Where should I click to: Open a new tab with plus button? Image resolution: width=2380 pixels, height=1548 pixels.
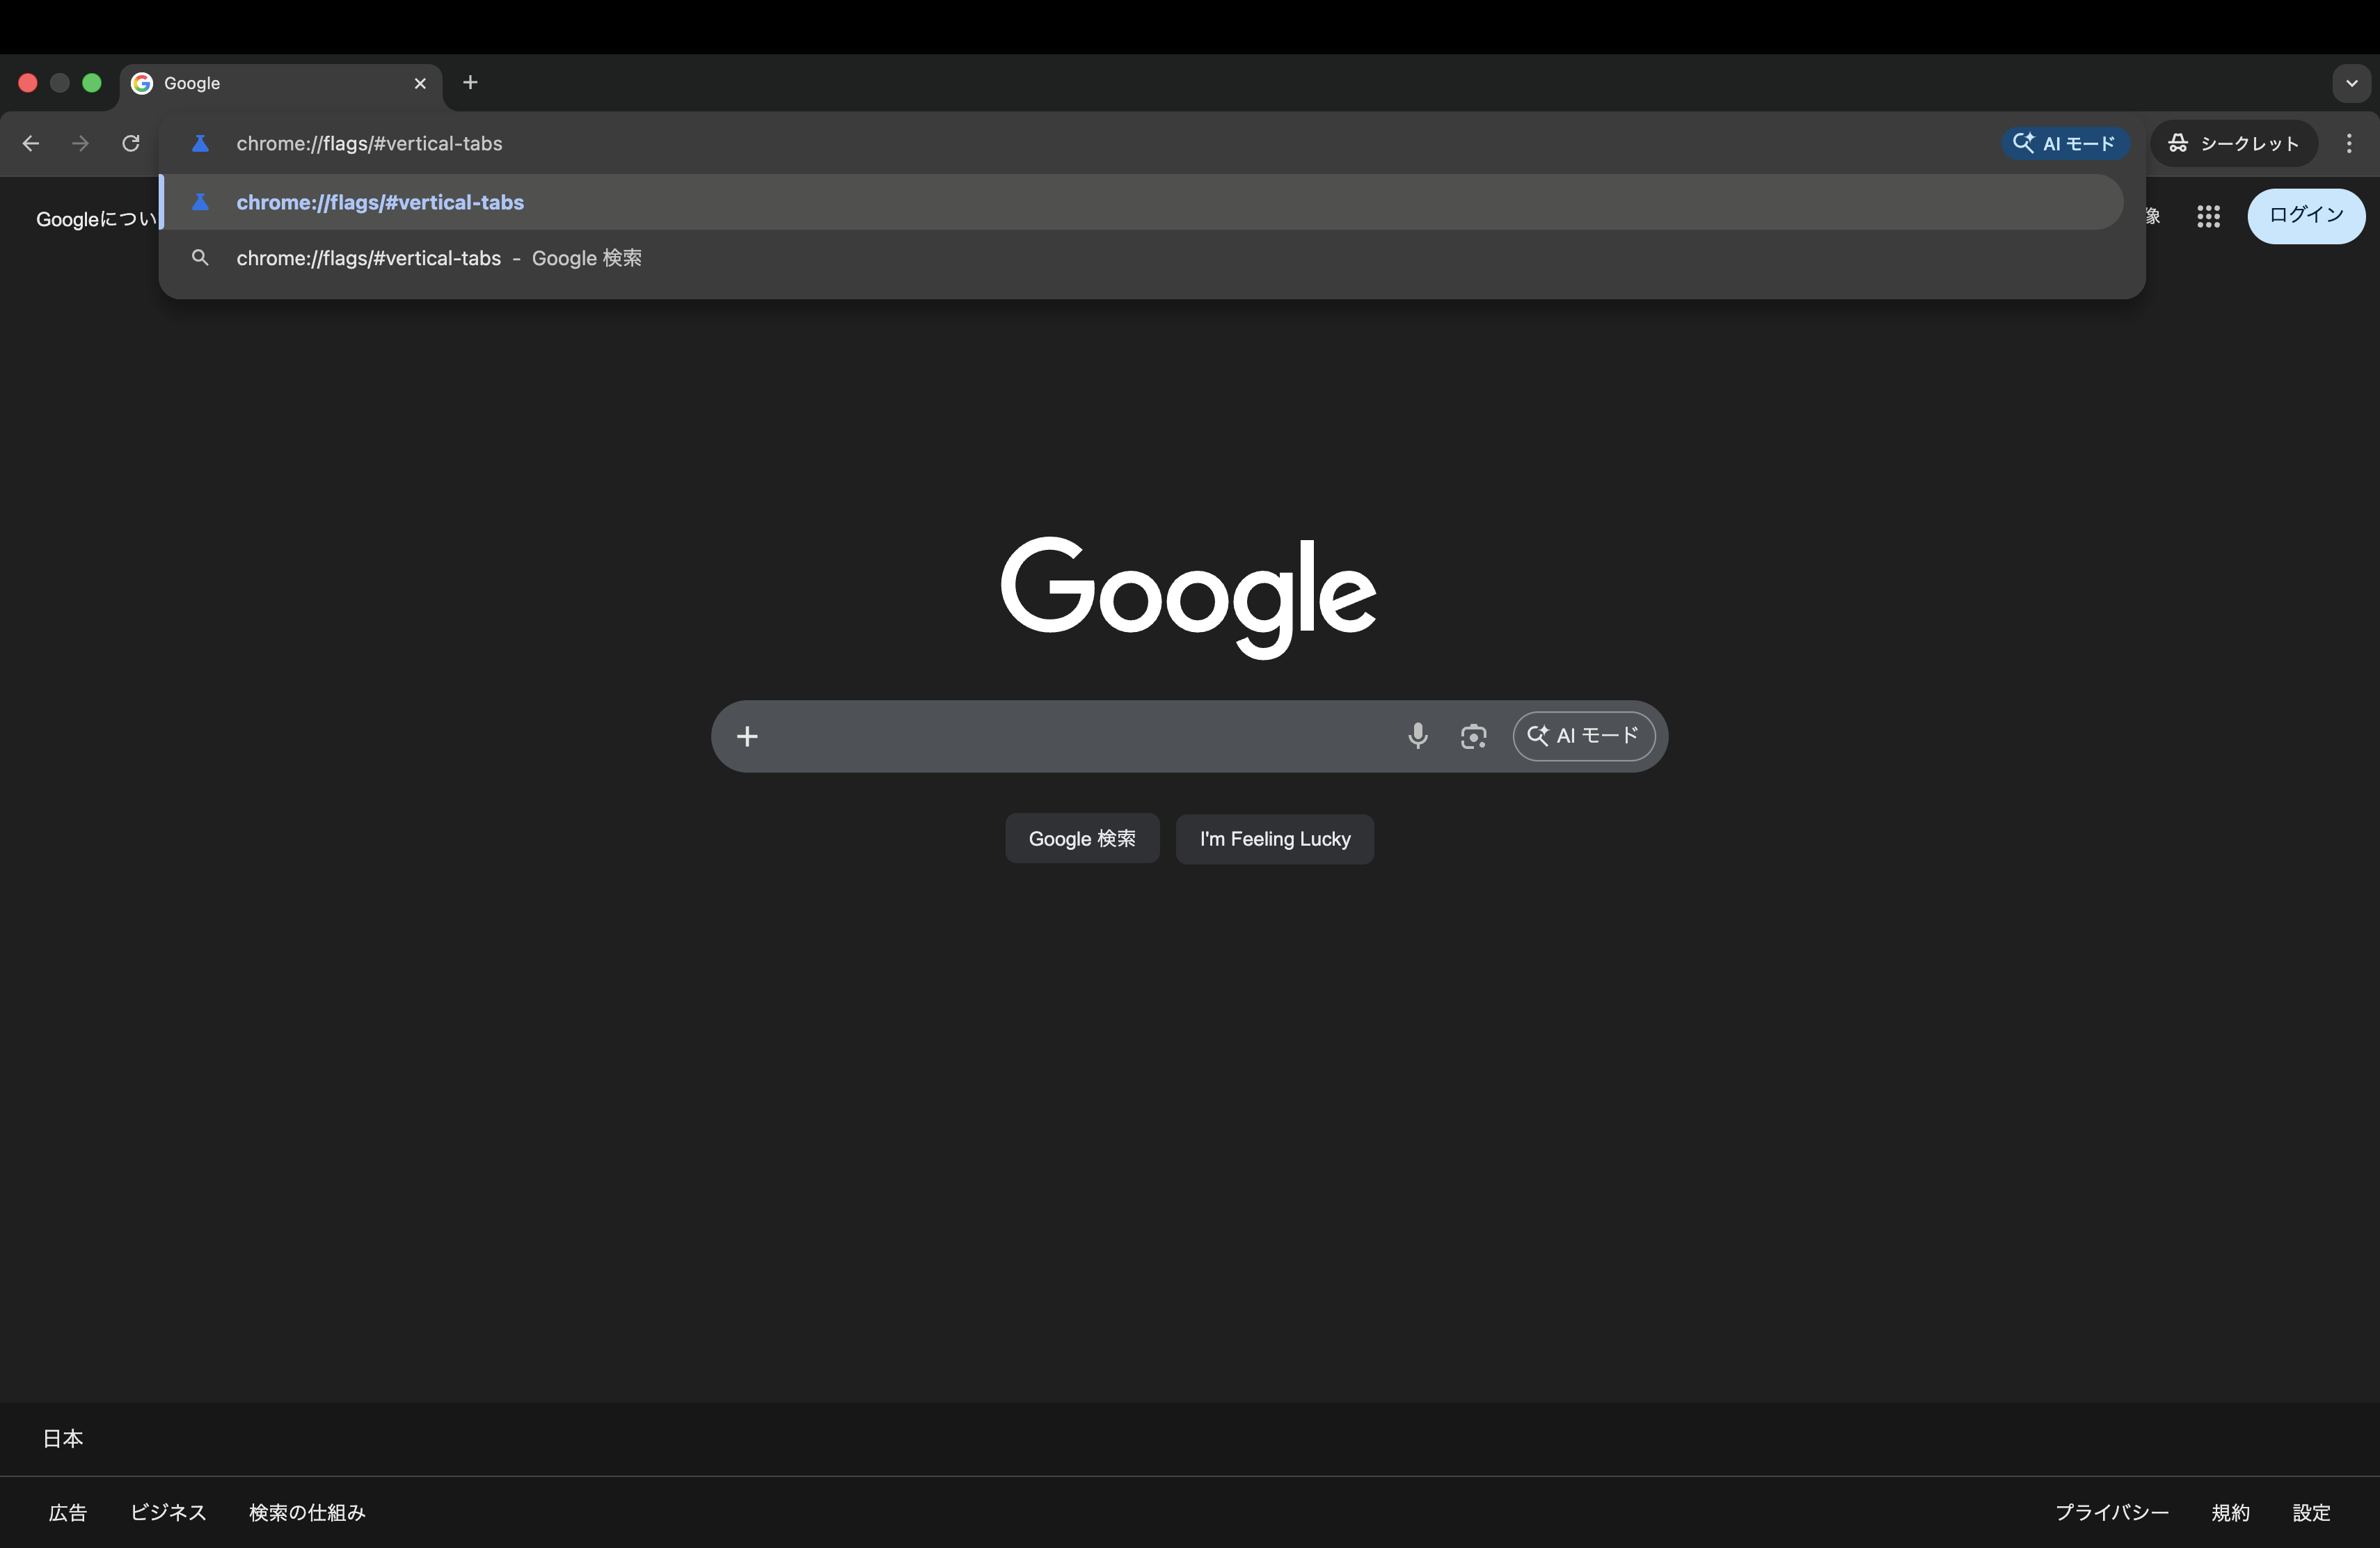pos(470,82)
